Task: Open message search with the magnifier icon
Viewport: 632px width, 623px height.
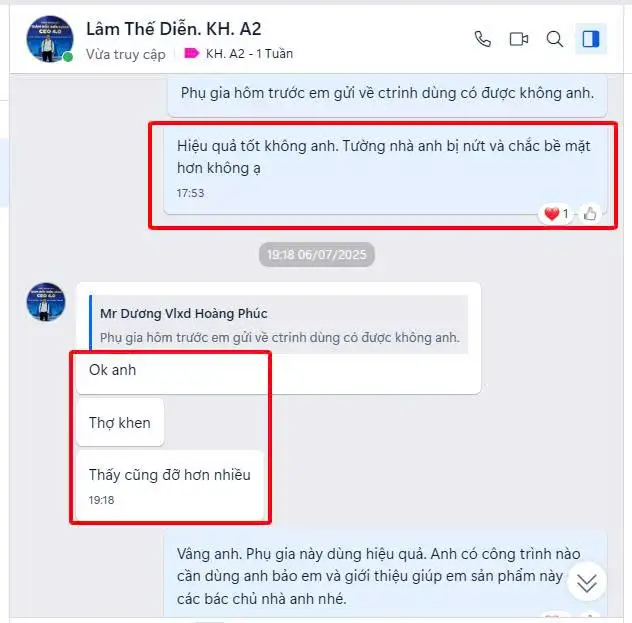Action: coord(555,39)
